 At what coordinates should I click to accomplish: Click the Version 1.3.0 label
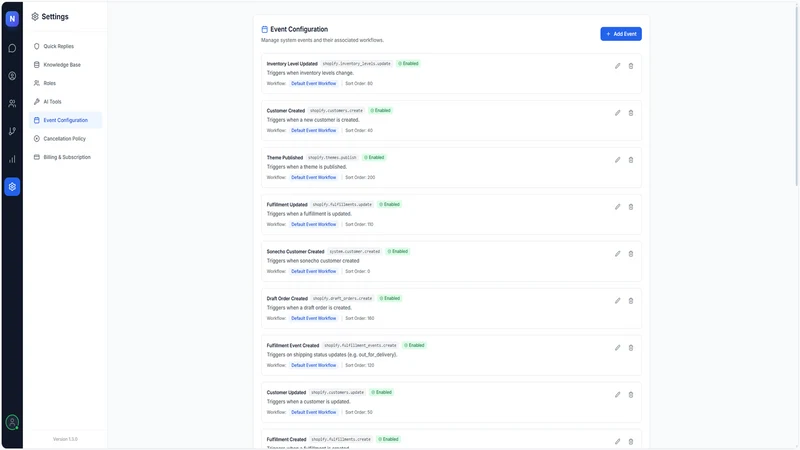click(x=65, y=439)
